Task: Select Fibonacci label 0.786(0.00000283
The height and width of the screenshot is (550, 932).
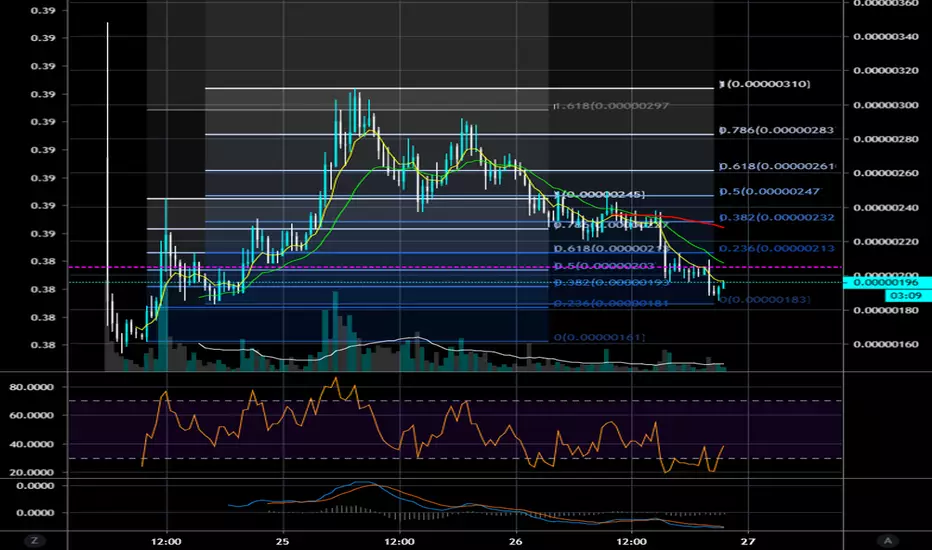Action: coord(776,130)
